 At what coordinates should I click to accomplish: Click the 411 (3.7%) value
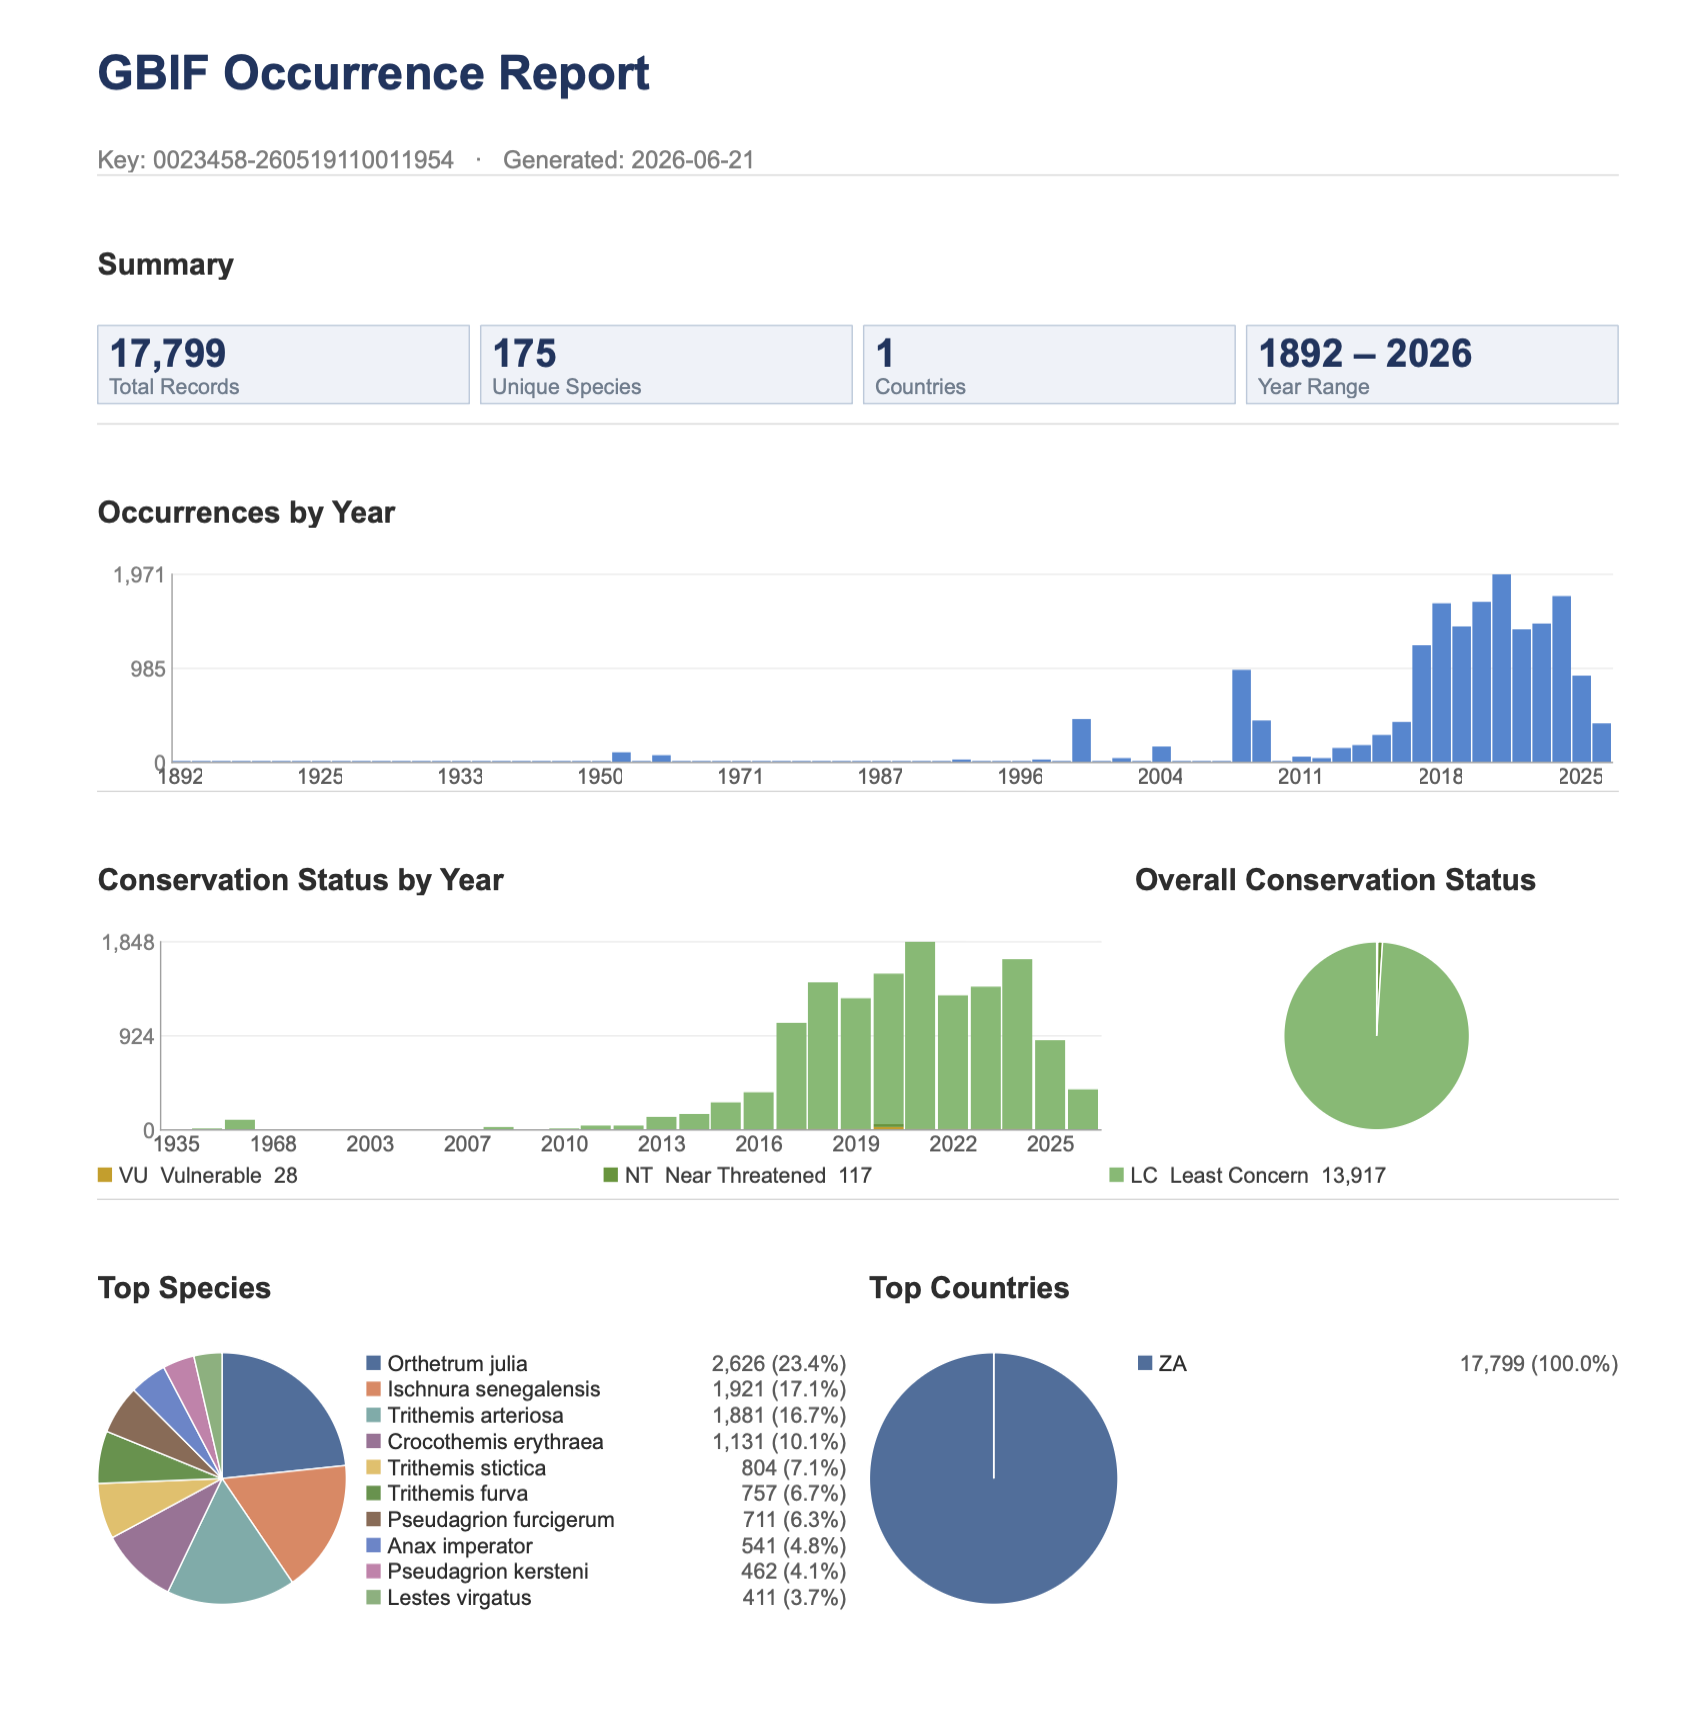(x=794, y=1598)
